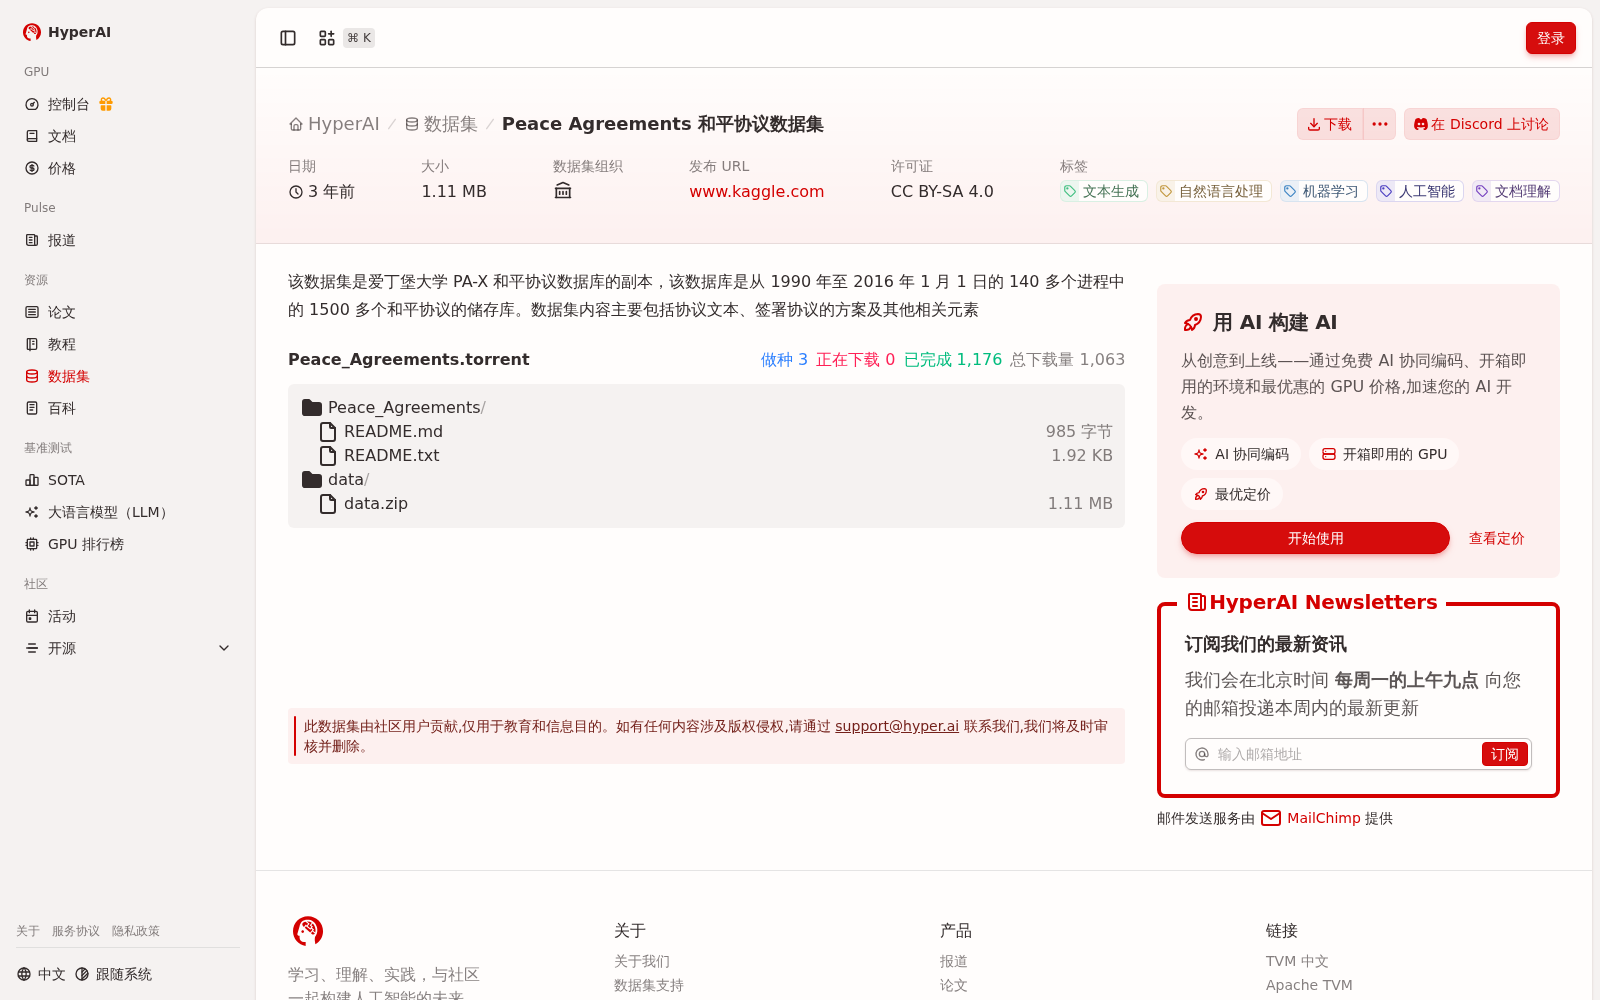Image resolution: width=1600 pixels, height=1000 pixels.
Task: Click the dataset organization building icon
Action: coord(563,191)
